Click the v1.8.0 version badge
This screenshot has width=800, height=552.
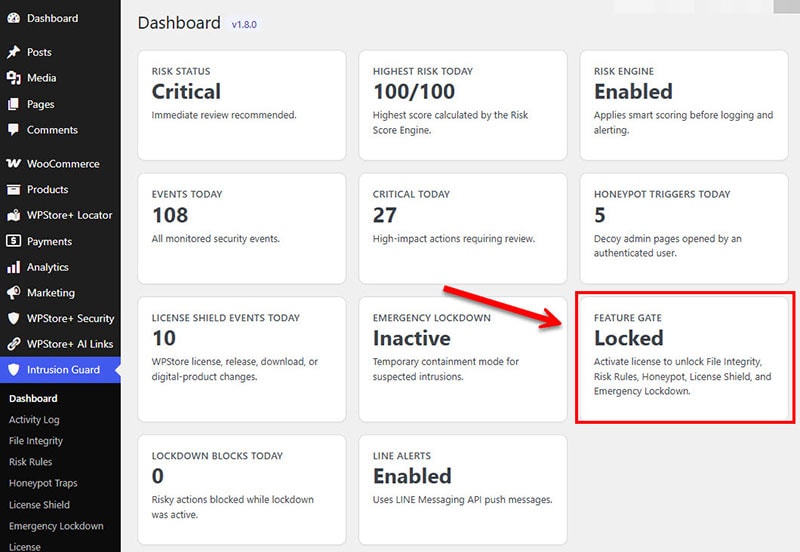[244, 24]
